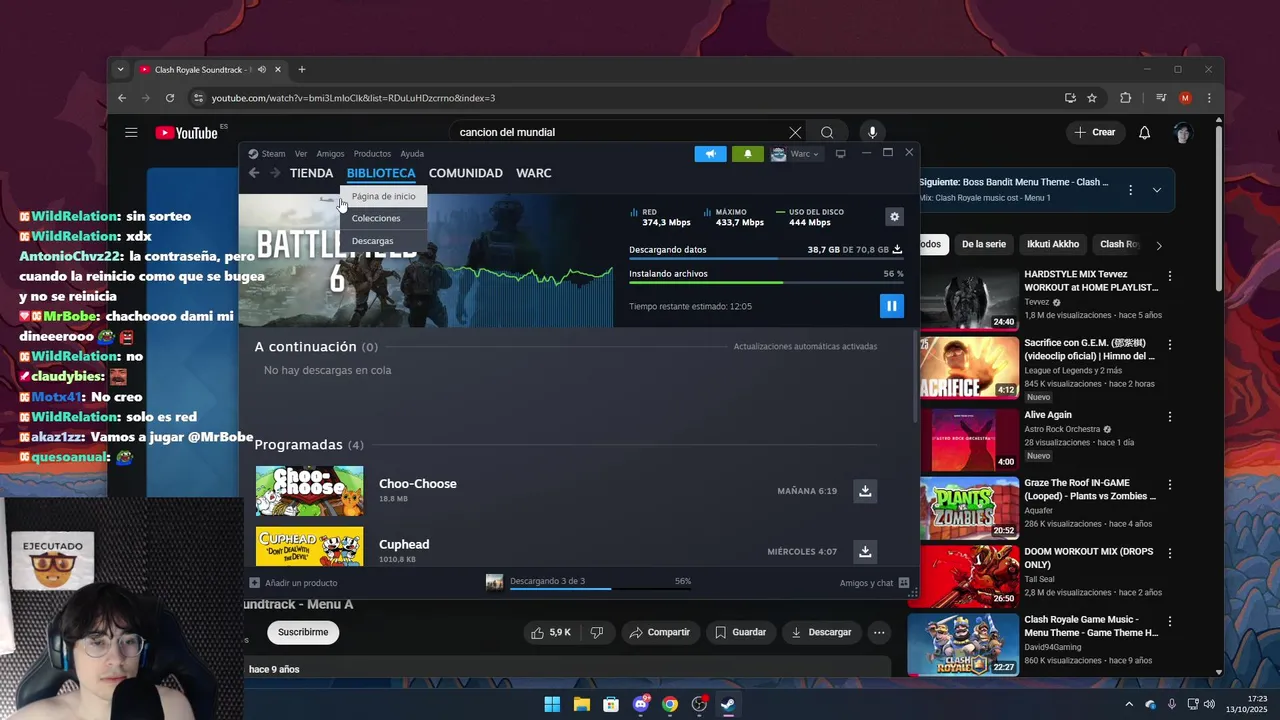
Task: Open Steam menu in Steam window
Action: tap(267, 154)
